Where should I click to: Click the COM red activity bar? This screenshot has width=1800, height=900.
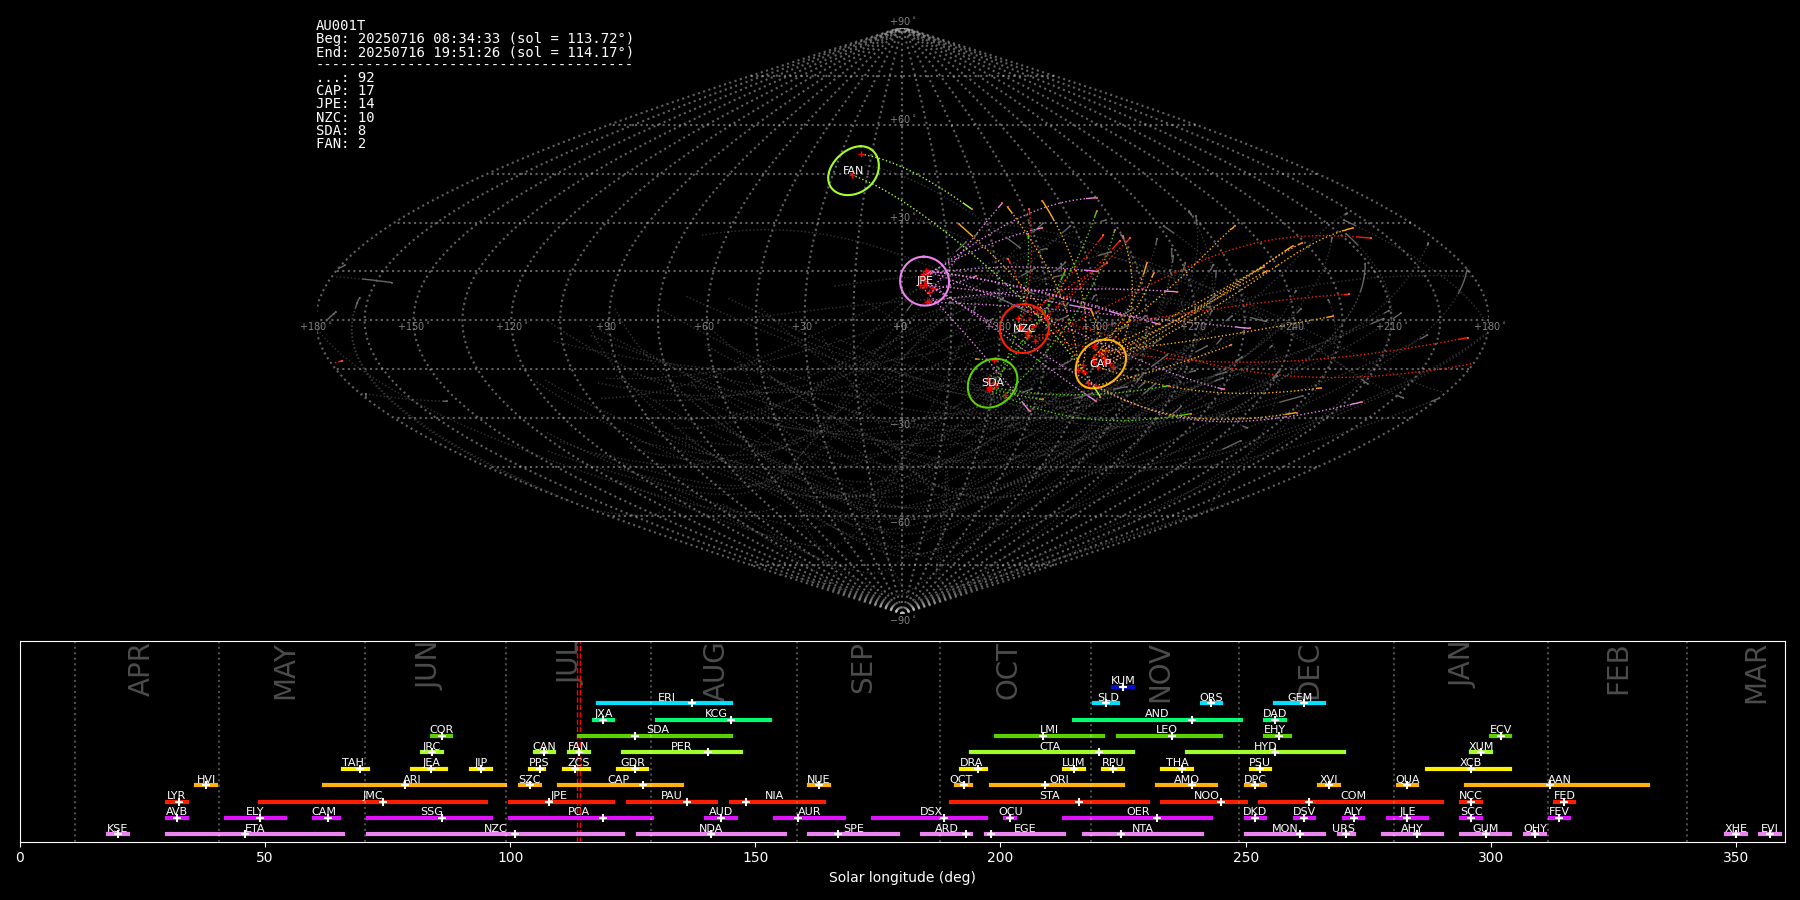coord(1352,802)
